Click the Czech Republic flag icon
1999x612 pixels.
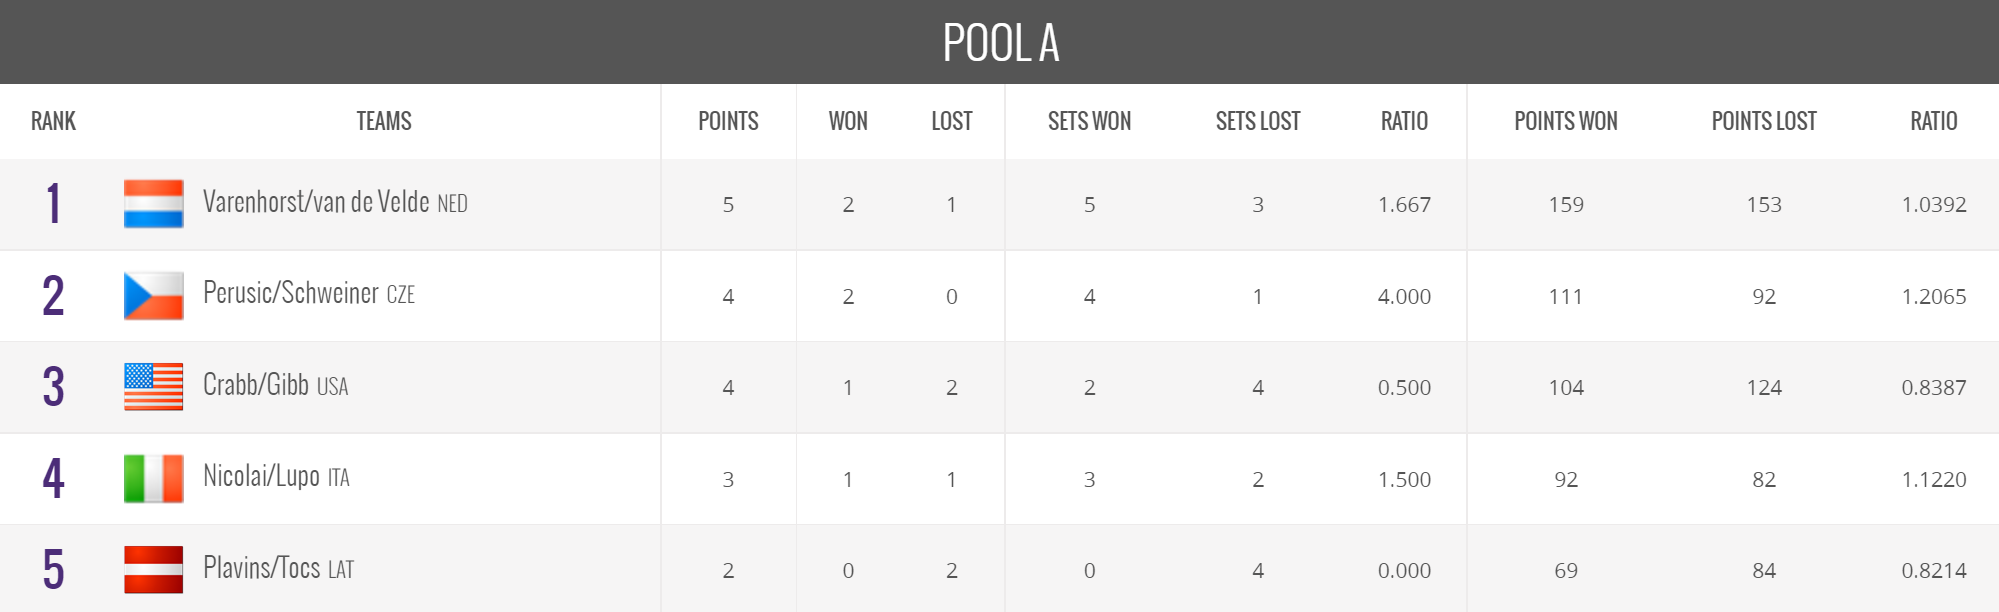point(153,296)
